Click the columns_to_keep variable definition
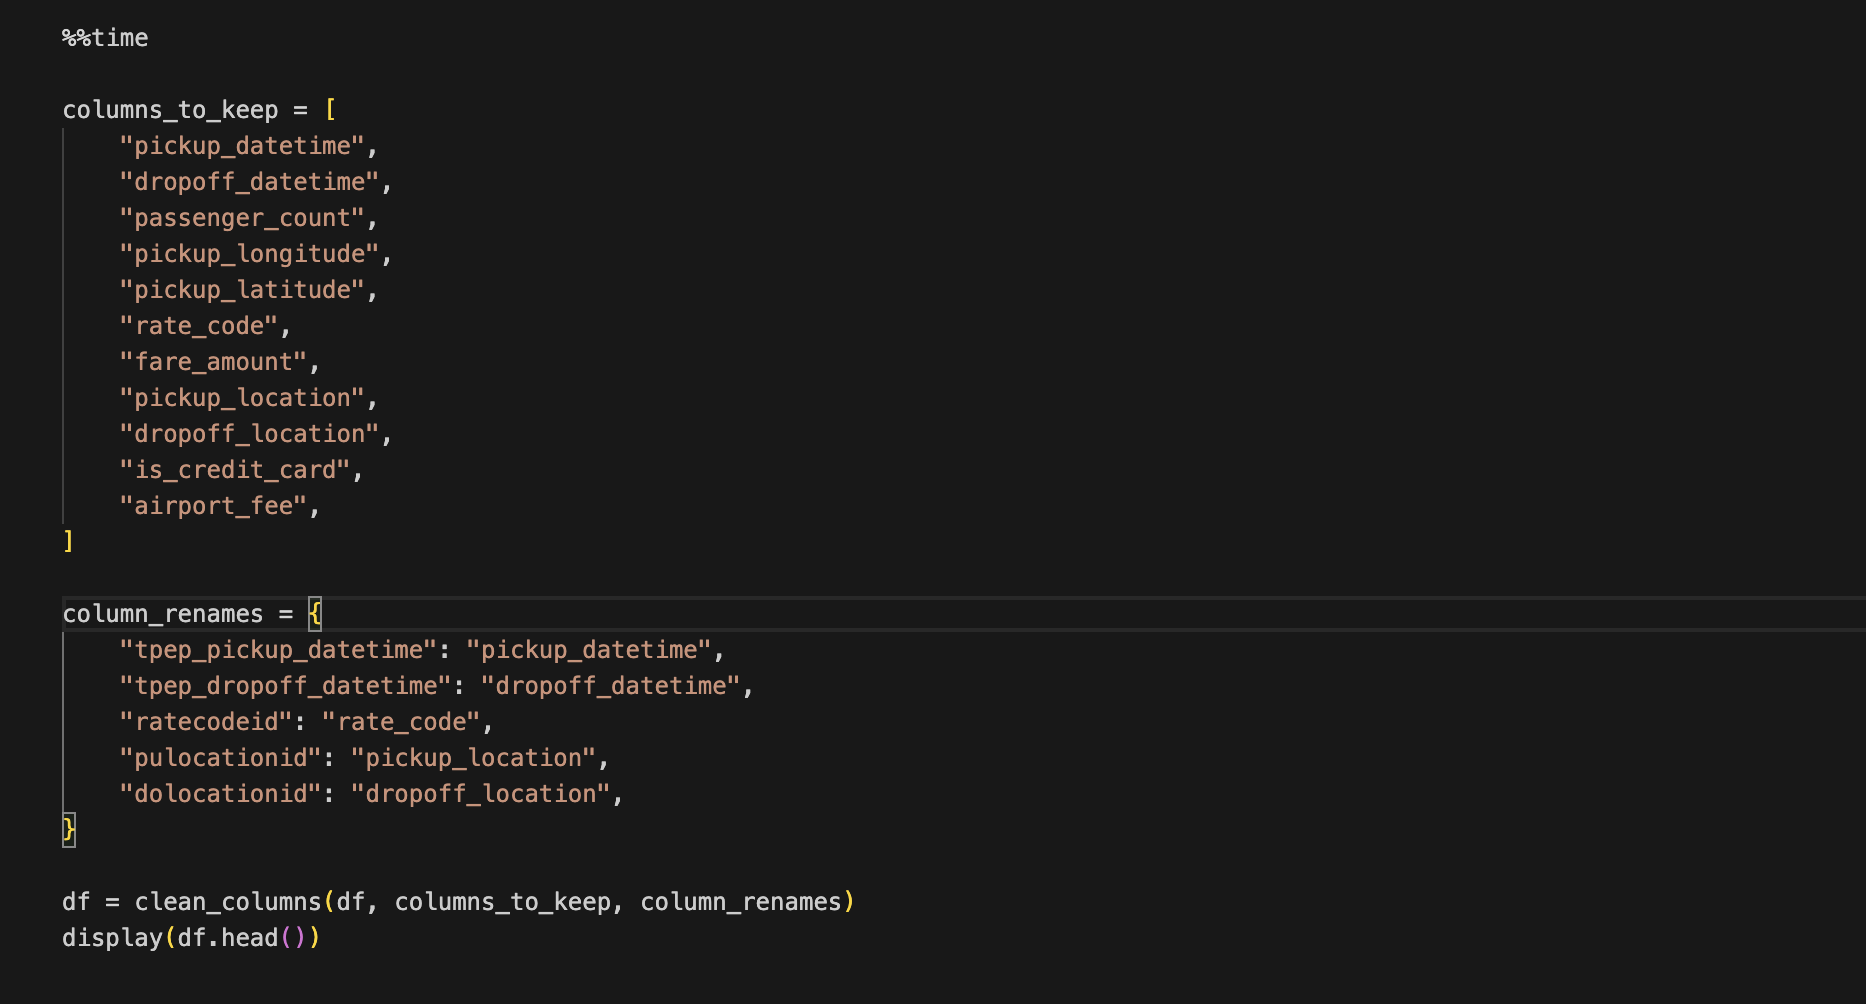 [x=170, y=110]
